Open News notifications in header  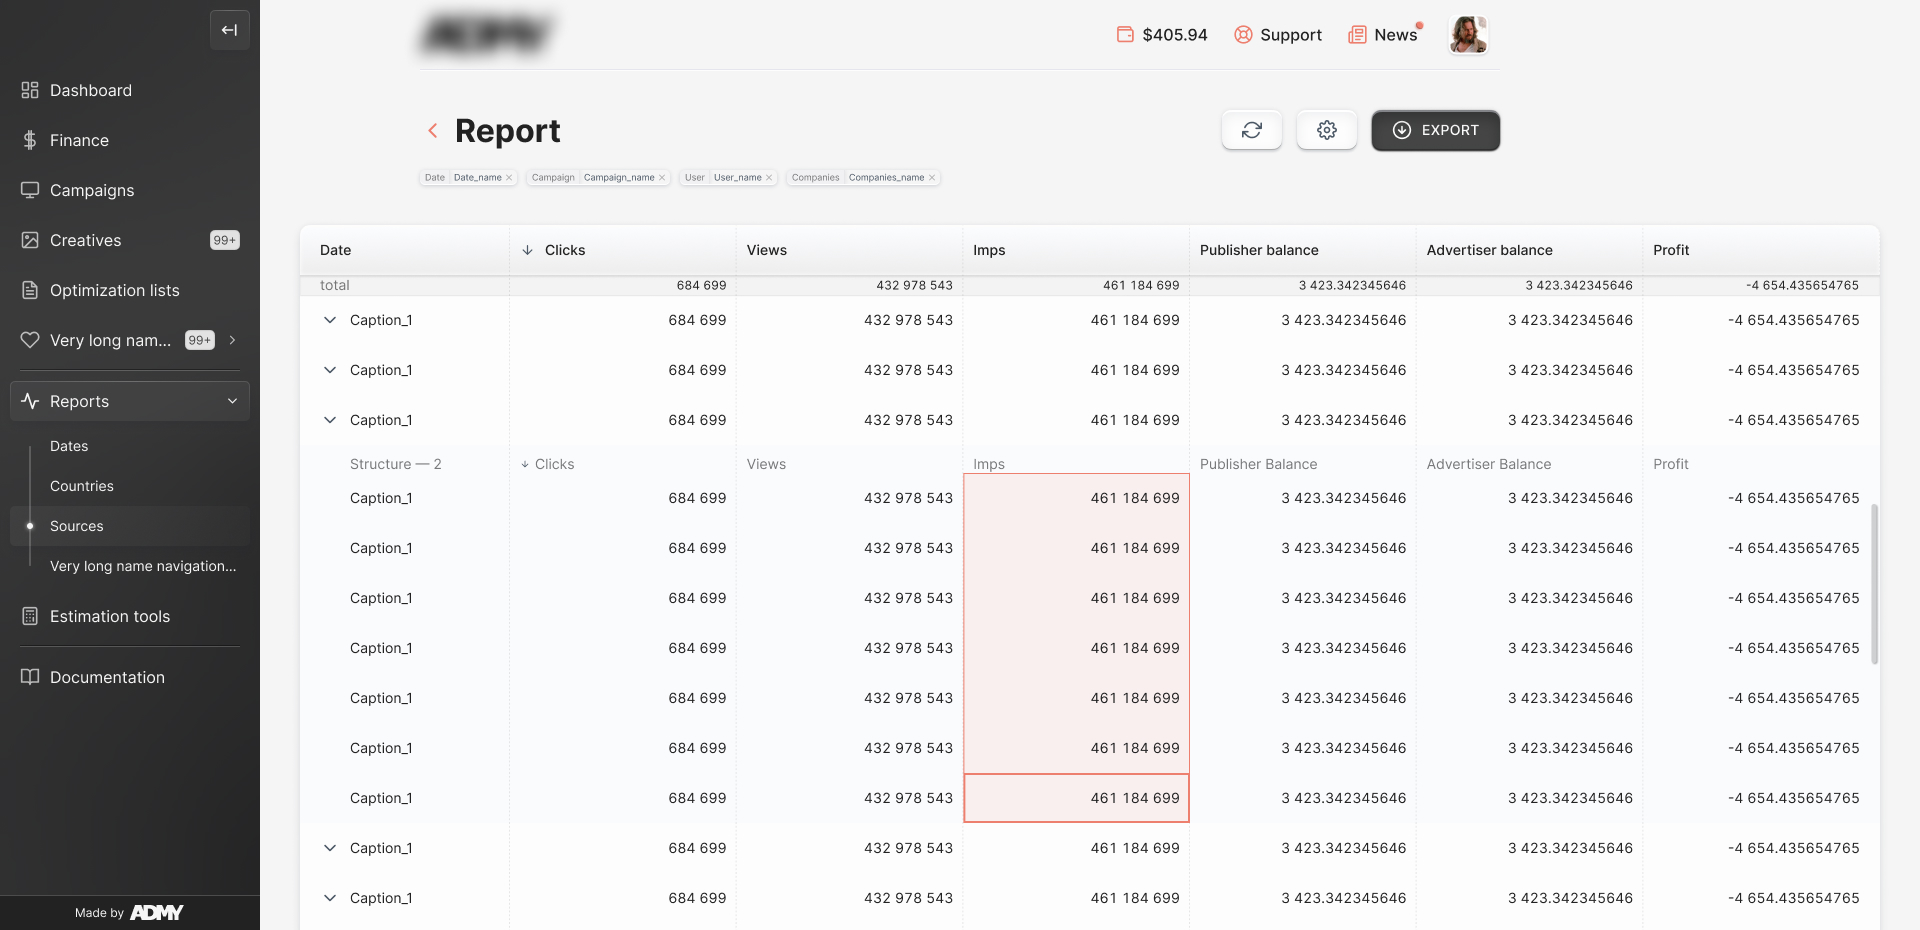[1383, 35]
